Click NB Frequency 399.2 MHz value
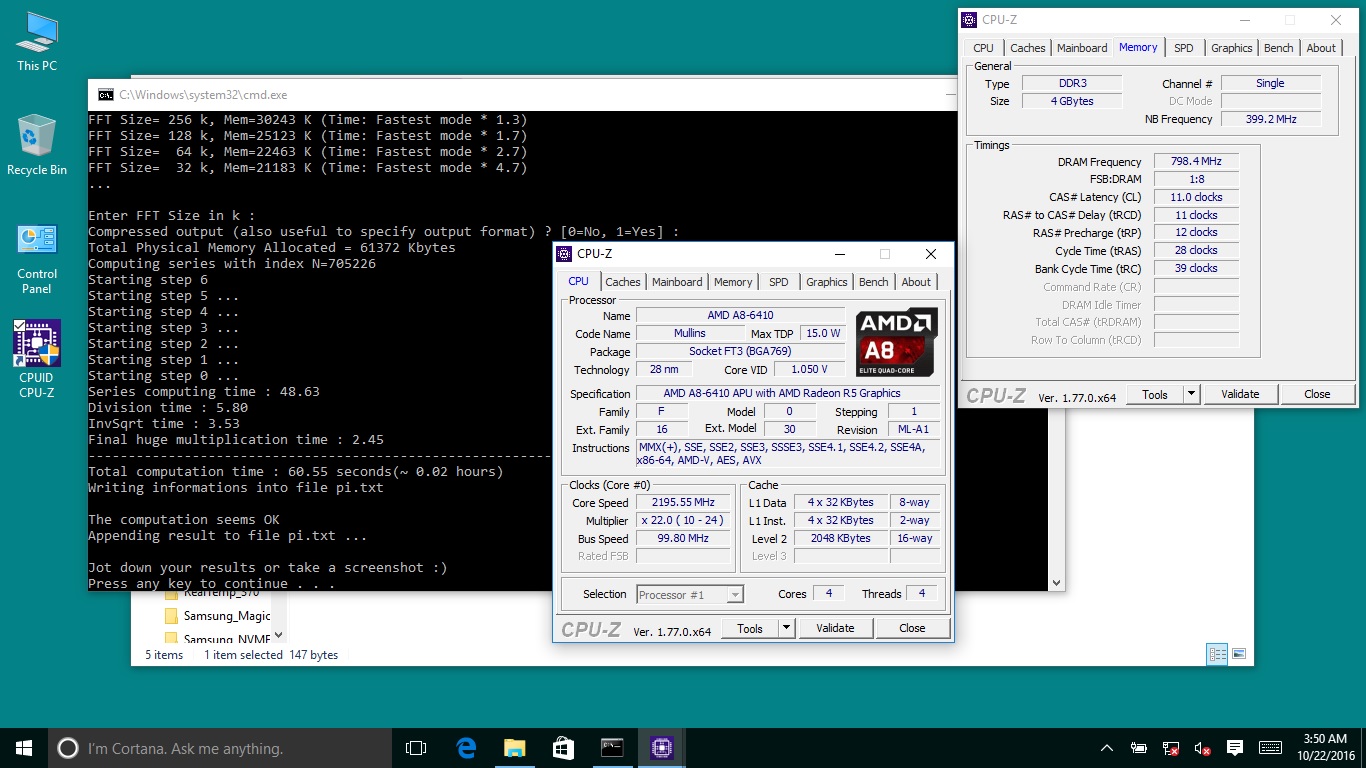The image size is (1366, 768). 1270,119
